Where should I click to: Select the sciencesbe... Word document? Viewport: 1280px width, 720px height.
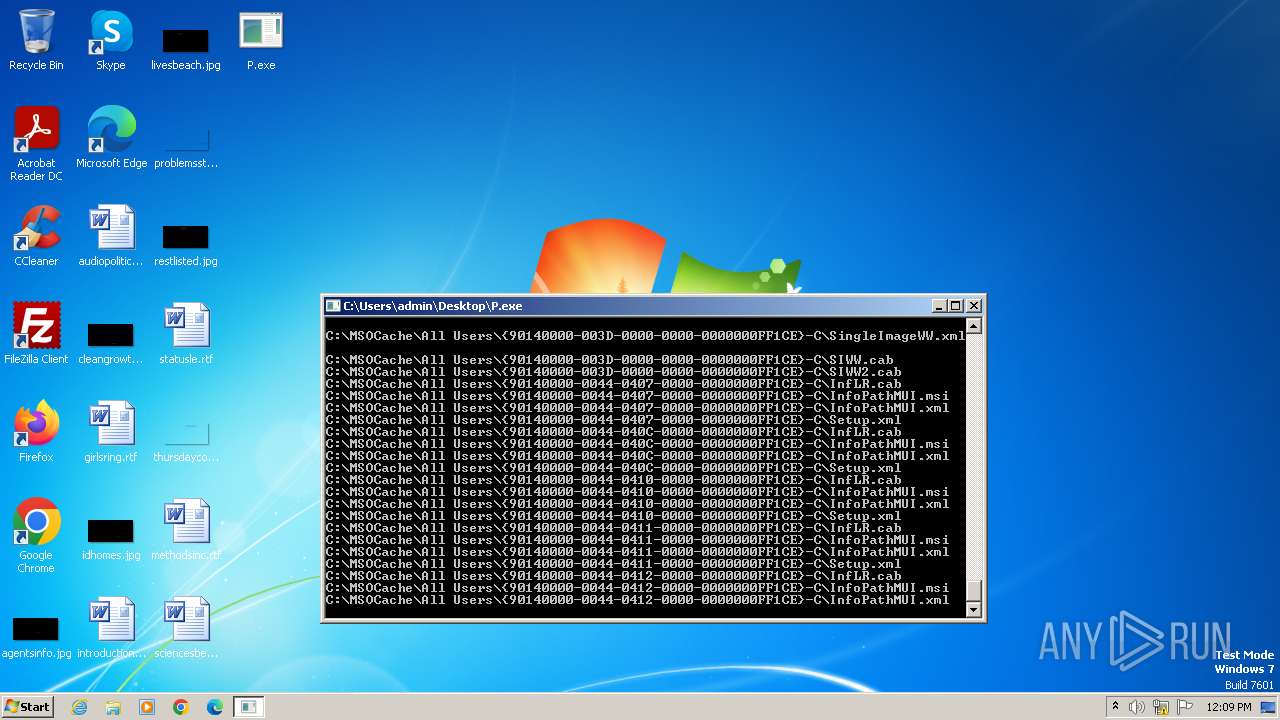pos(186,628)
